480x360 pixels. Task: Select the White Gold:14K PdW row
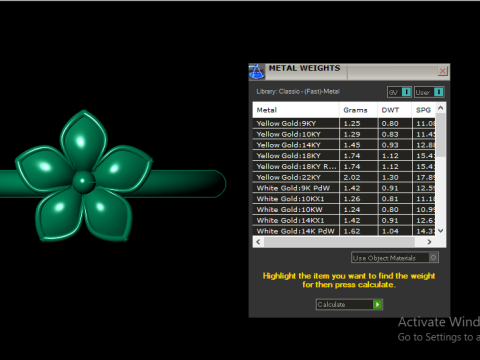click(344, 231)
